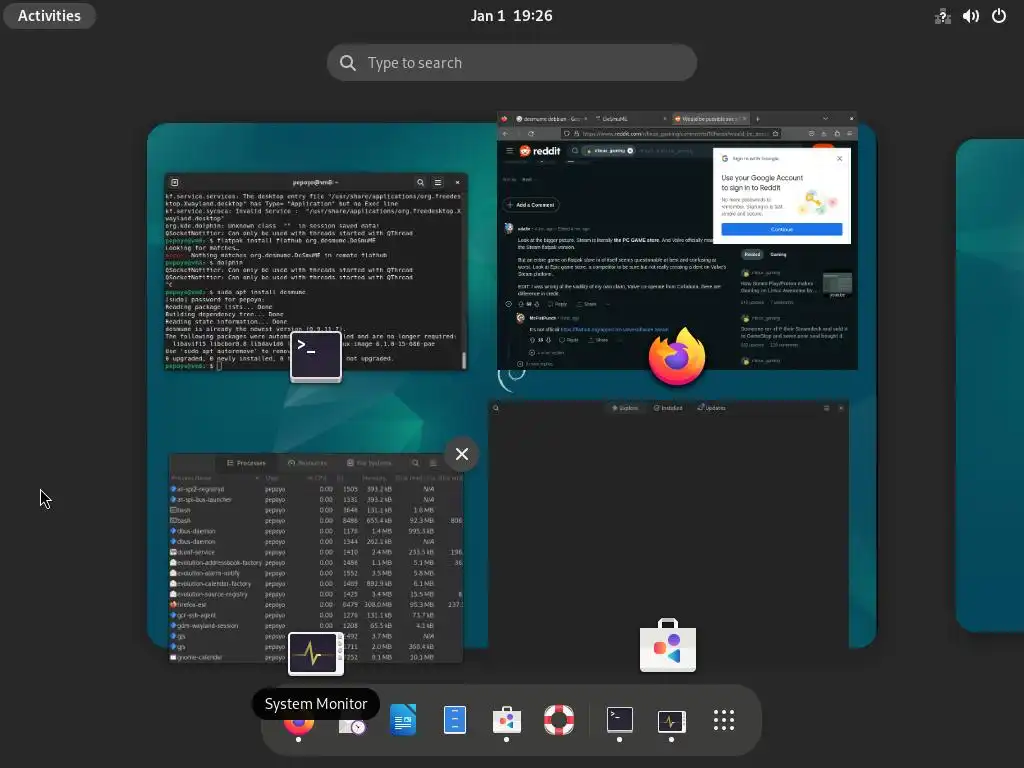Open the network status icon in top bar
Screen dimensions: 1024x768
pos(942,16)
